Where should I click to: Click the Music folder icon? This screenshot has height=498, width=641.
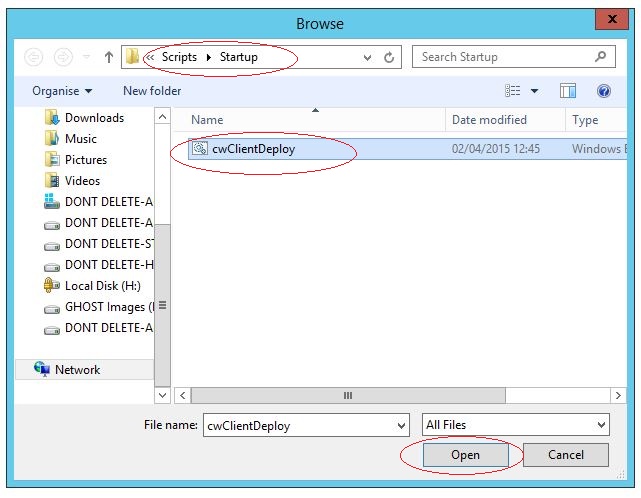tap(52, 139)
